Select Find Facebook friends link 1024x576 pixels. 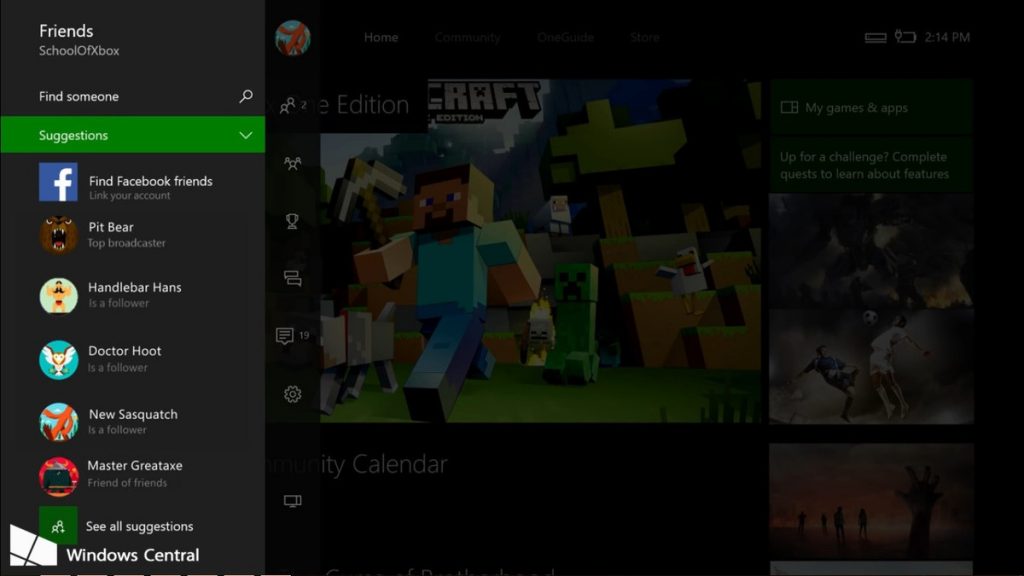[151, 181]
